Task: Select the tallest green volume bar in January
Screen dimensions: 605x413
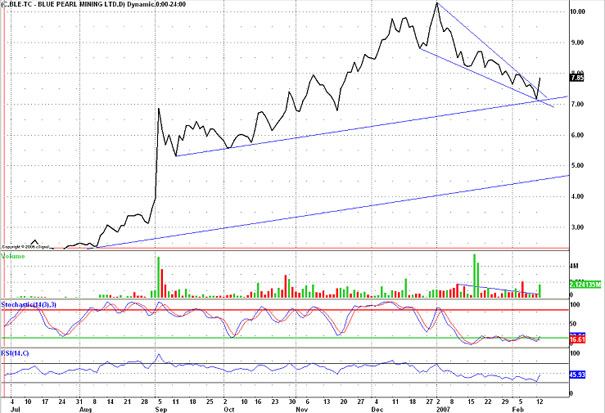Action: click(x=475, y=276)
